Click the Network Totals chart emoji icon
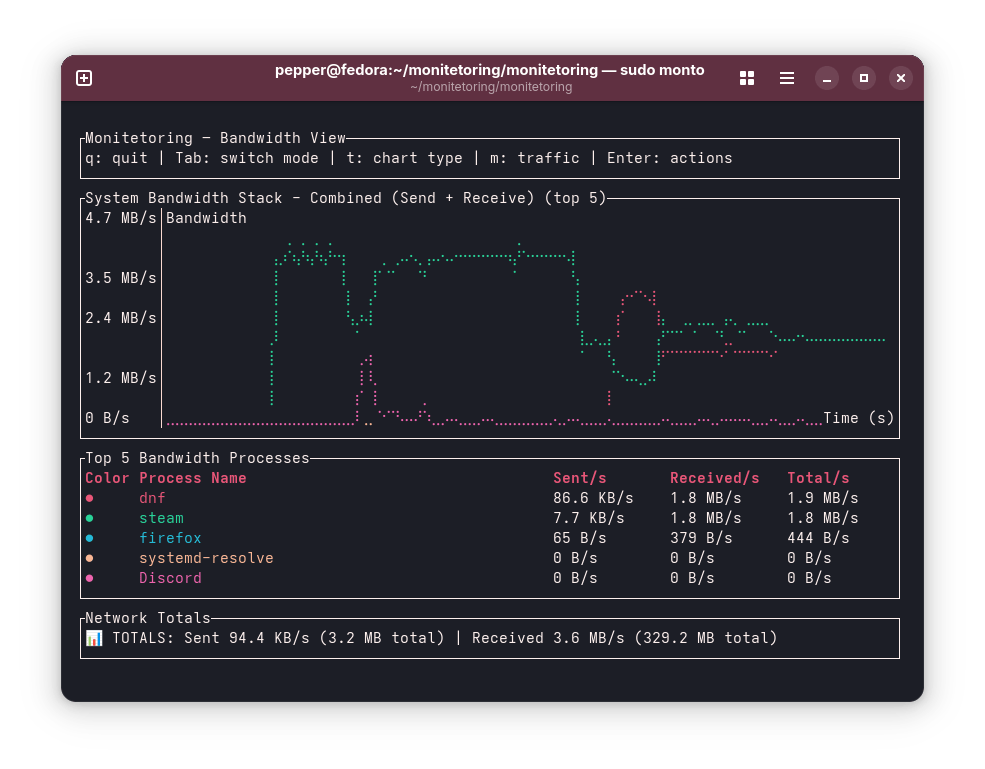Screen dimensions: 985x769 tap(94, 638)
